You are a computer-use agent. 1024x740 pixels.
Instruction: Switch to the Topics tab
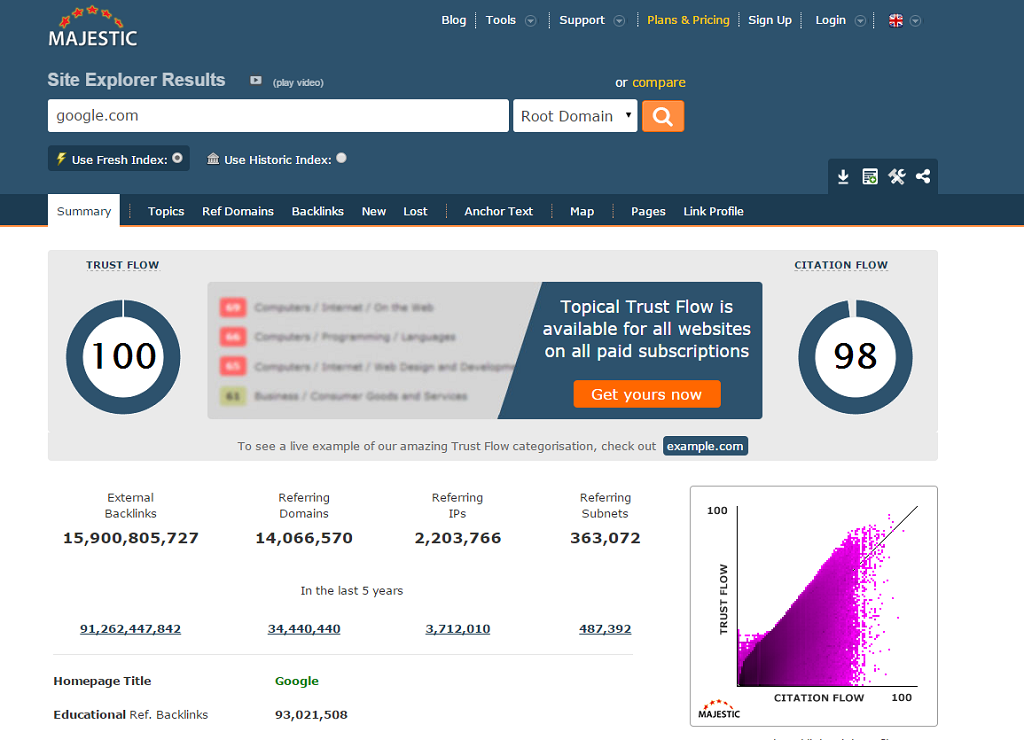(x=166, y=211)
